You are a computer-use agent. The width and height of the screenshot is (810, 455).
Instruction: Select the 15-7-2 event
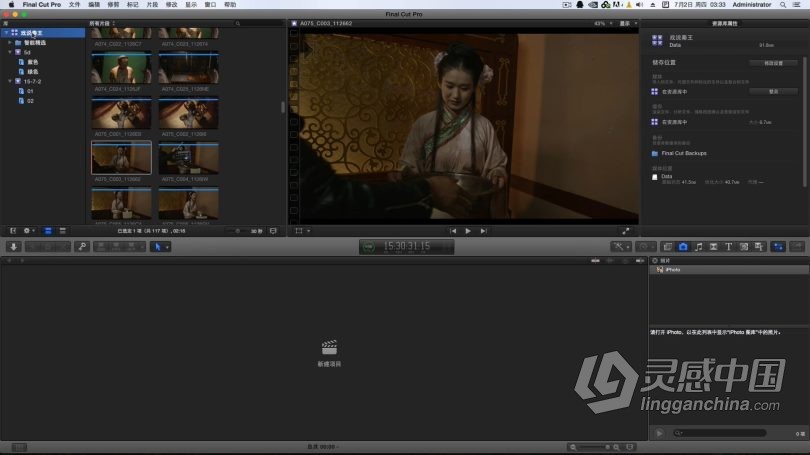click(32, 81)
